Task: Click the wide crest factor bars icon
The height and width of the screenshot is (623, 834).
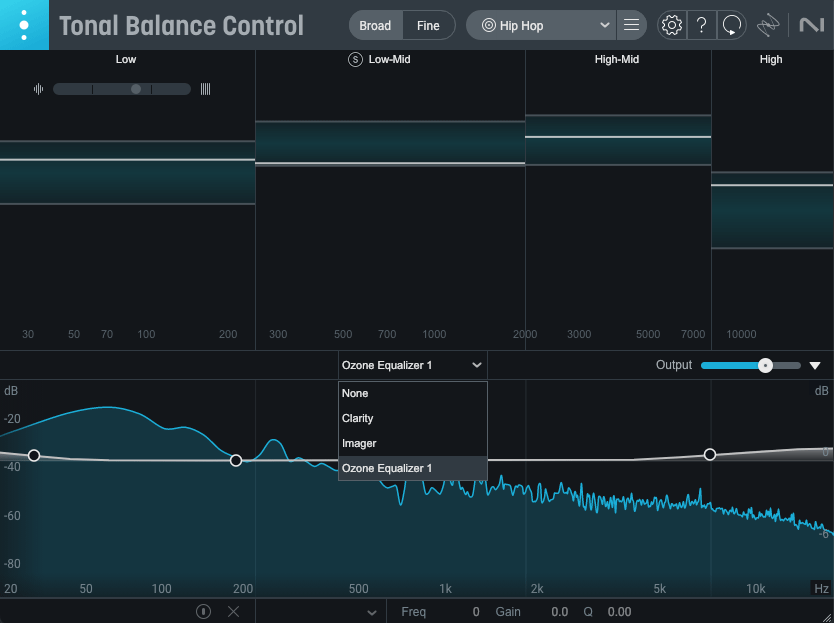Action: [x=205, y=89]
